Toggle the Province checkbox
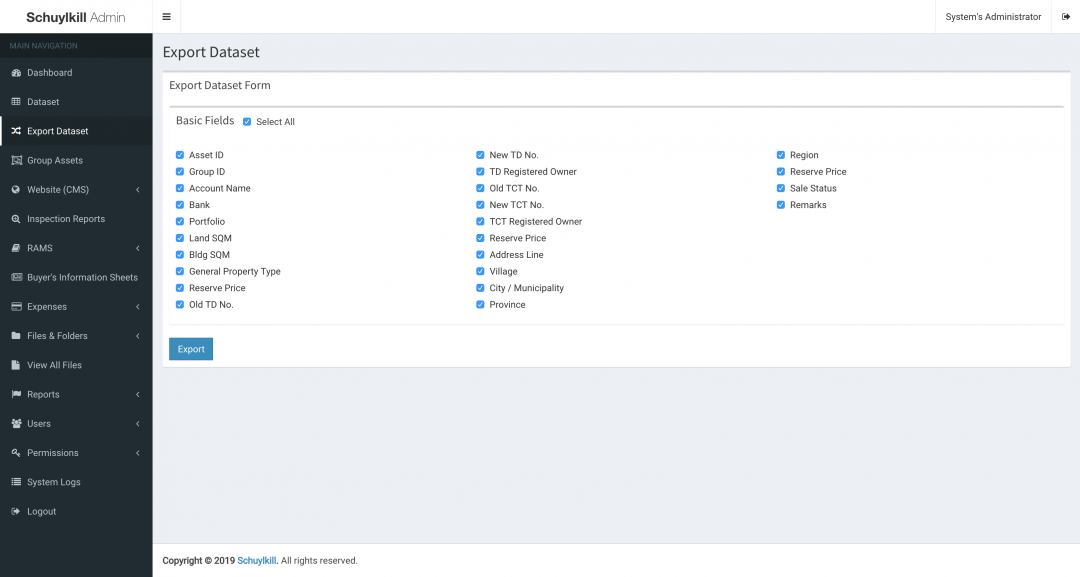Screen dimensions: 1080x577 [480, 304]
